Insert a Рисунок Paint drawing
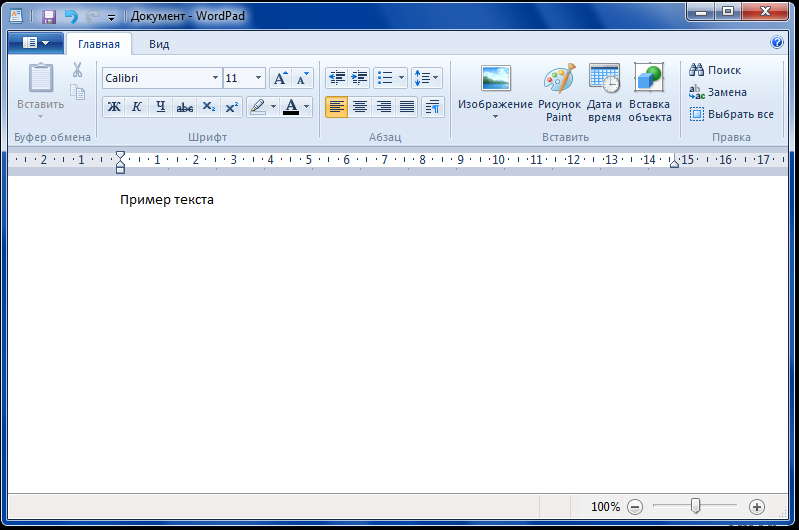Image resolution: width=799 pixels, height=530 pixels. [x=559, y=92]
